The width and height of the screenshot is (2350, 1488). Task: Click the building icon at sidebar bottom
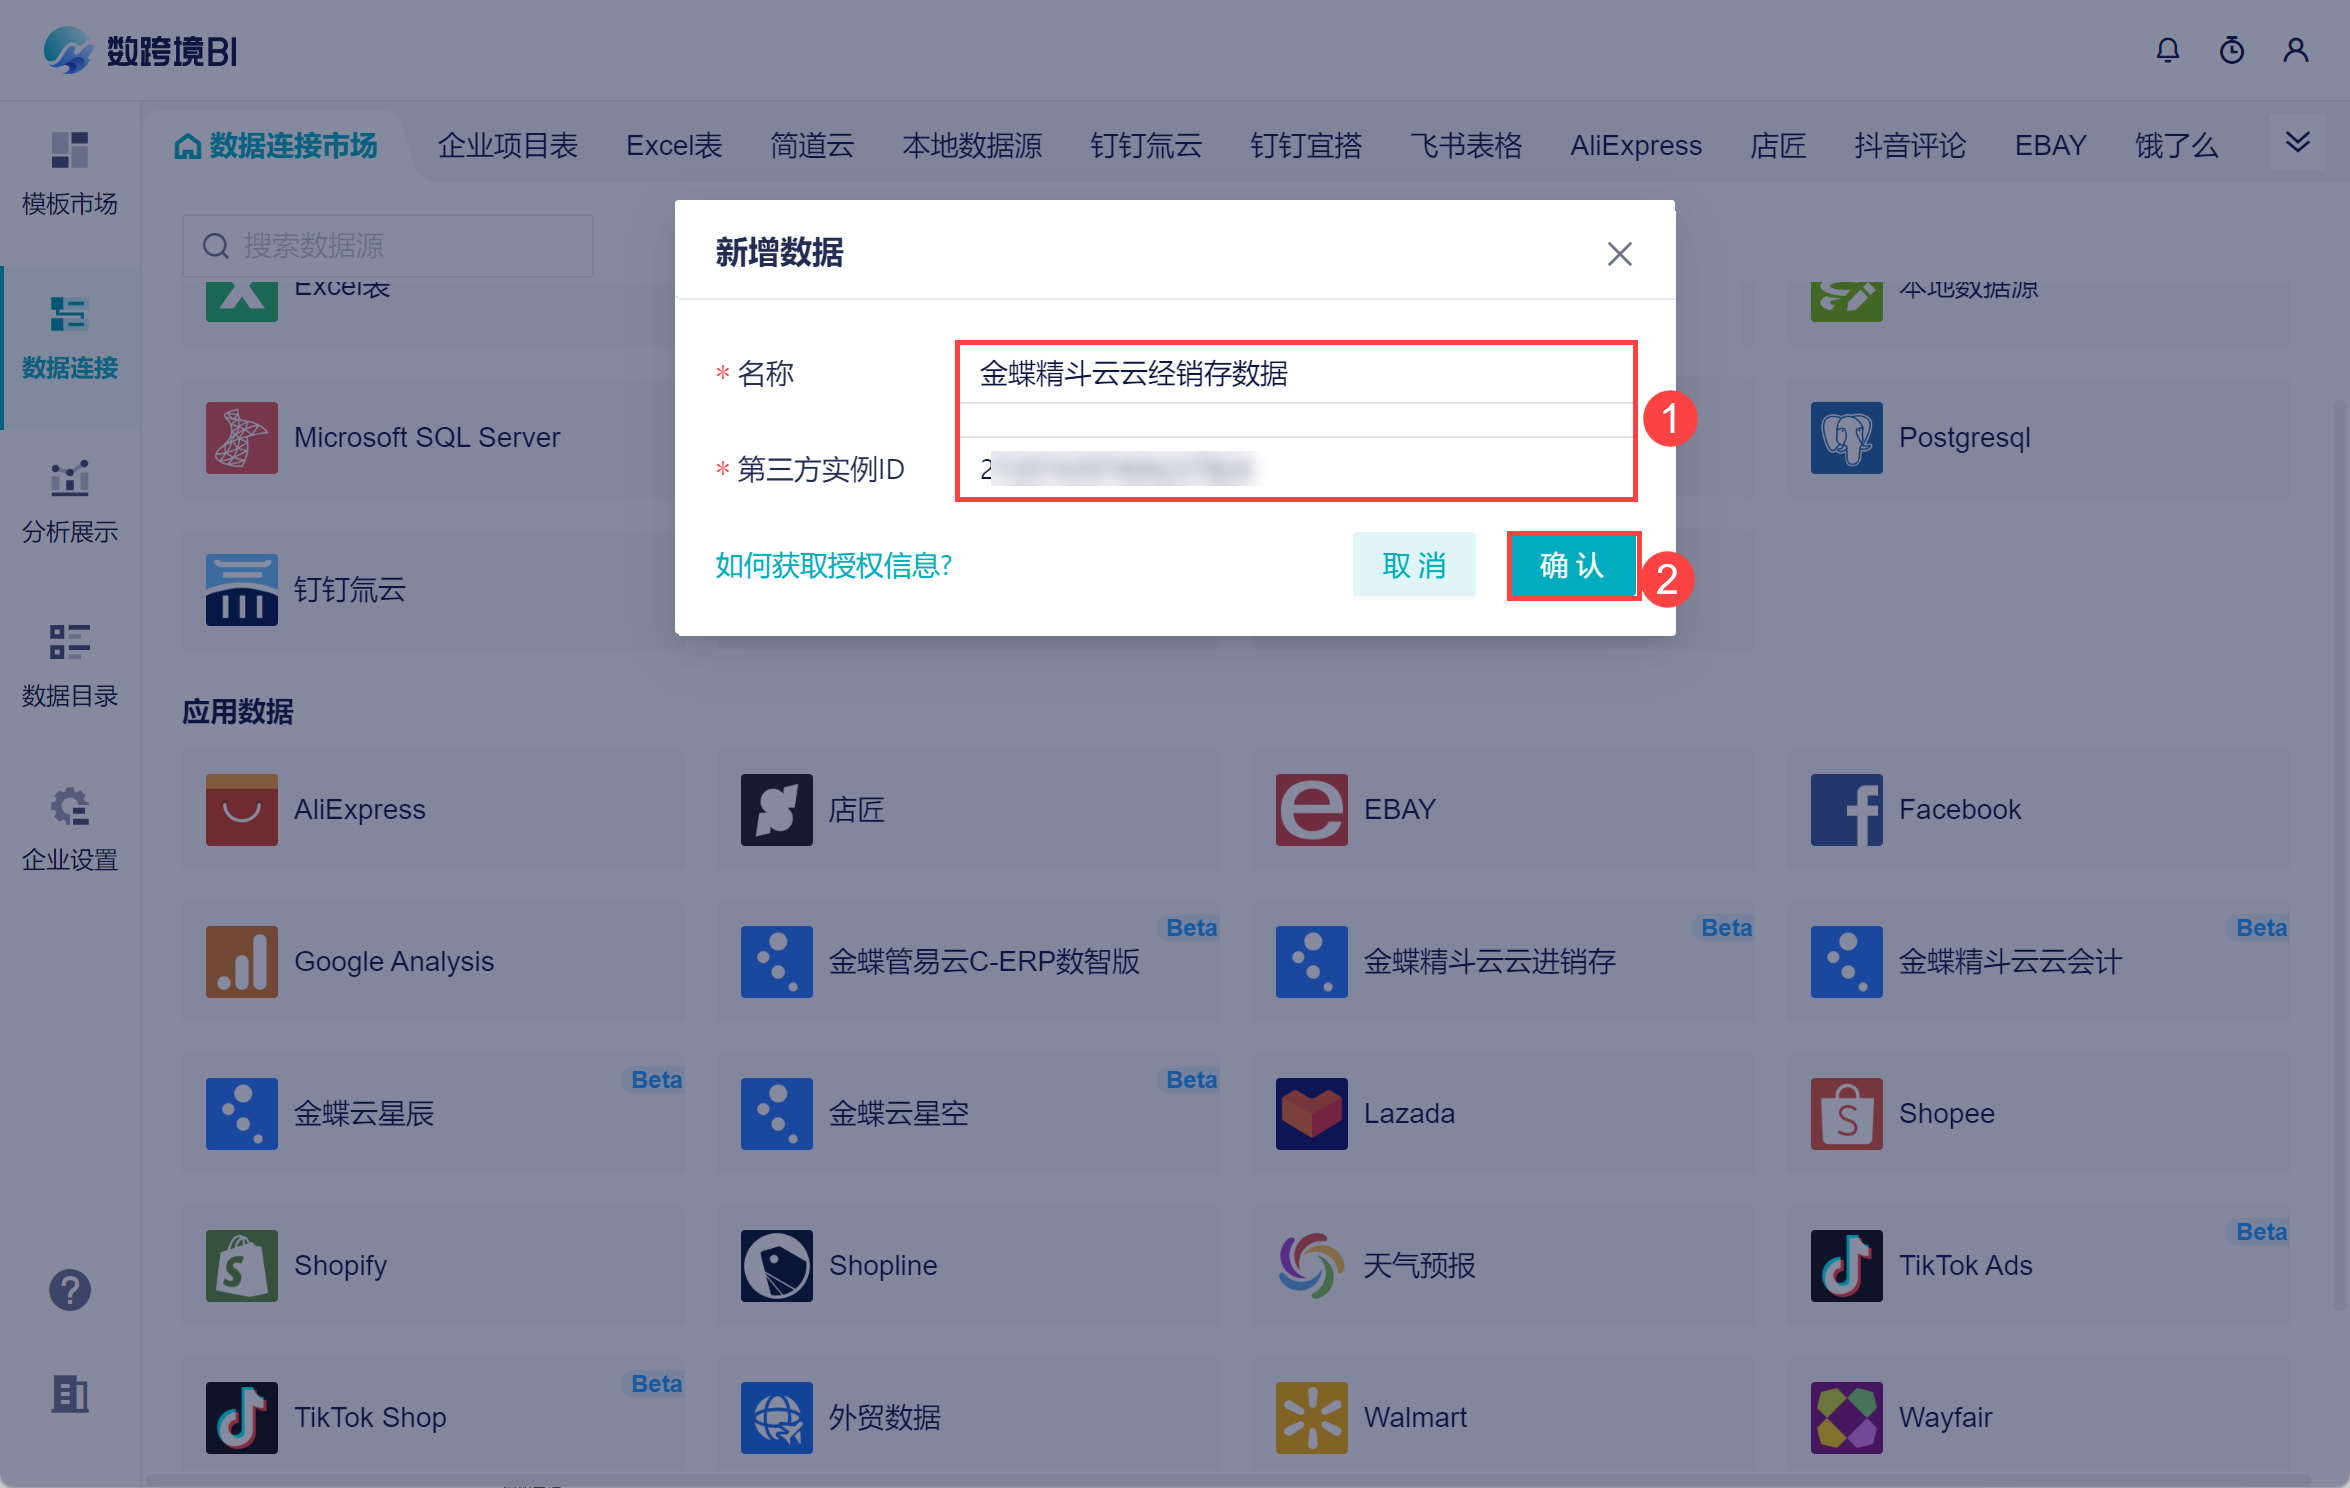tap(70, 1394)
